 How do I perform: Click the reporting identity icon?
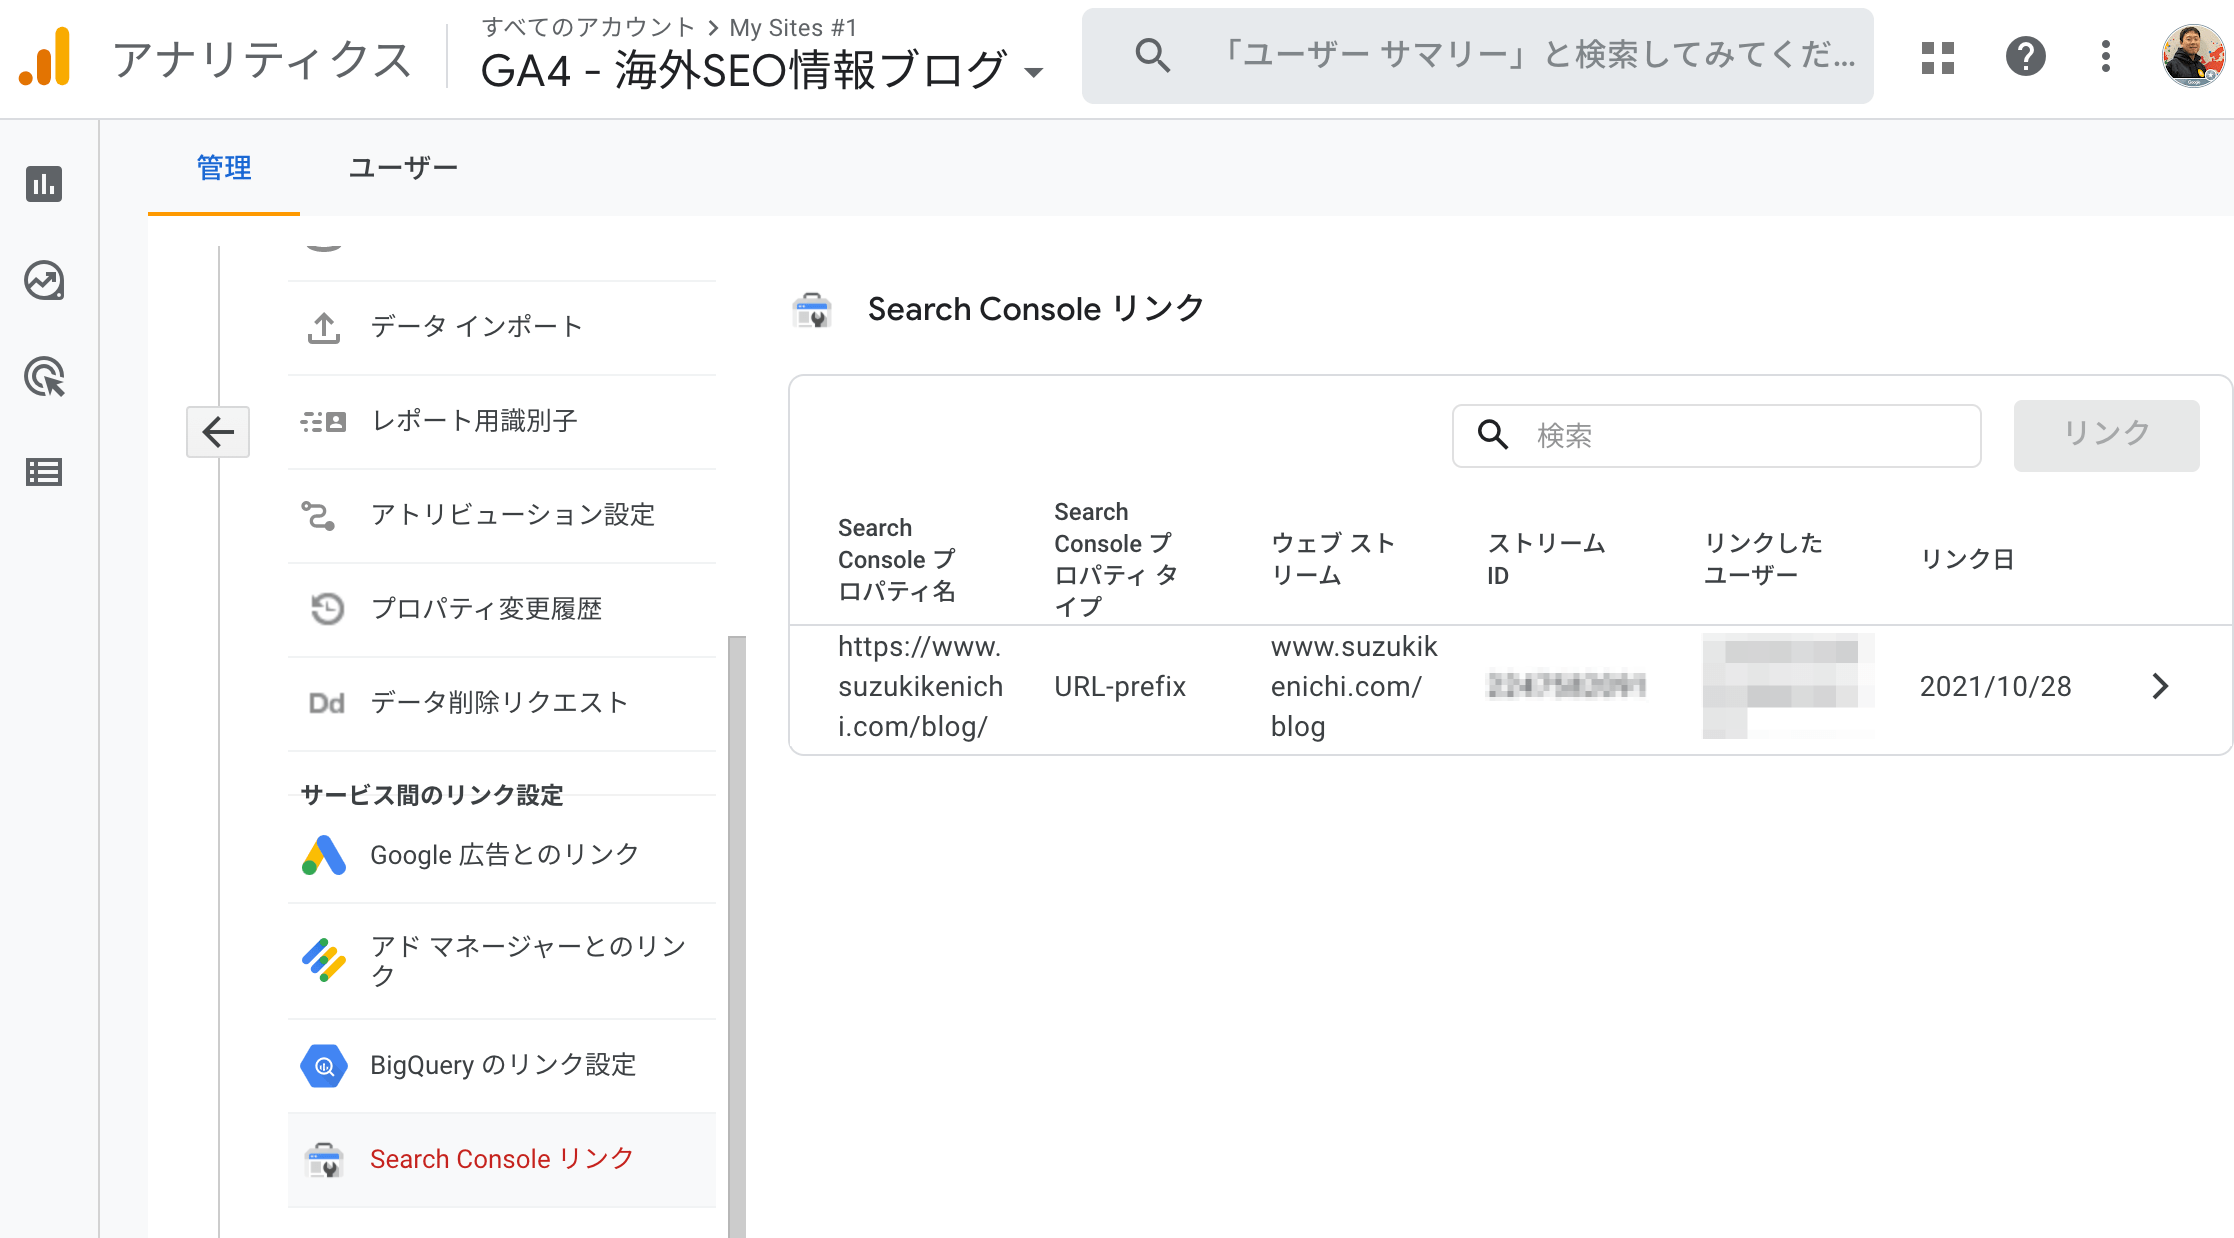[x=323, y=421]
